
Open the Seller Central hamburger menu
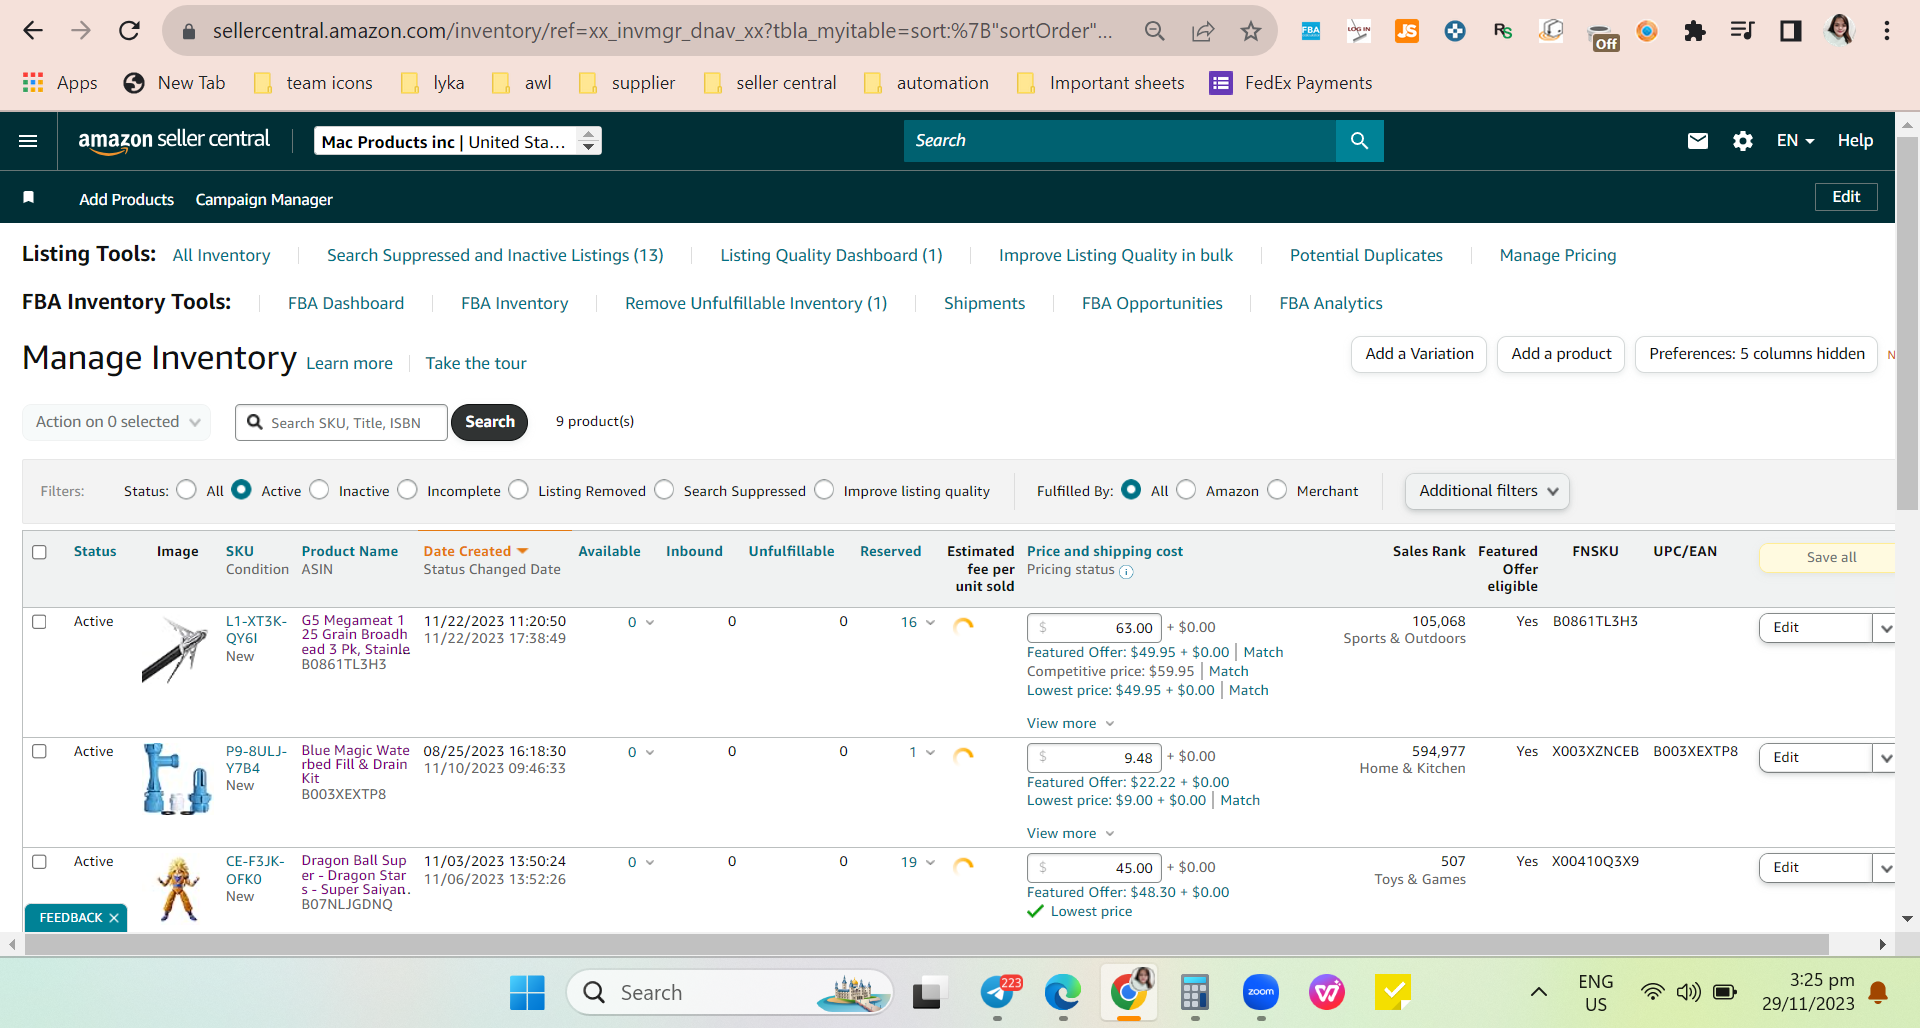click(x=28, y=141)
